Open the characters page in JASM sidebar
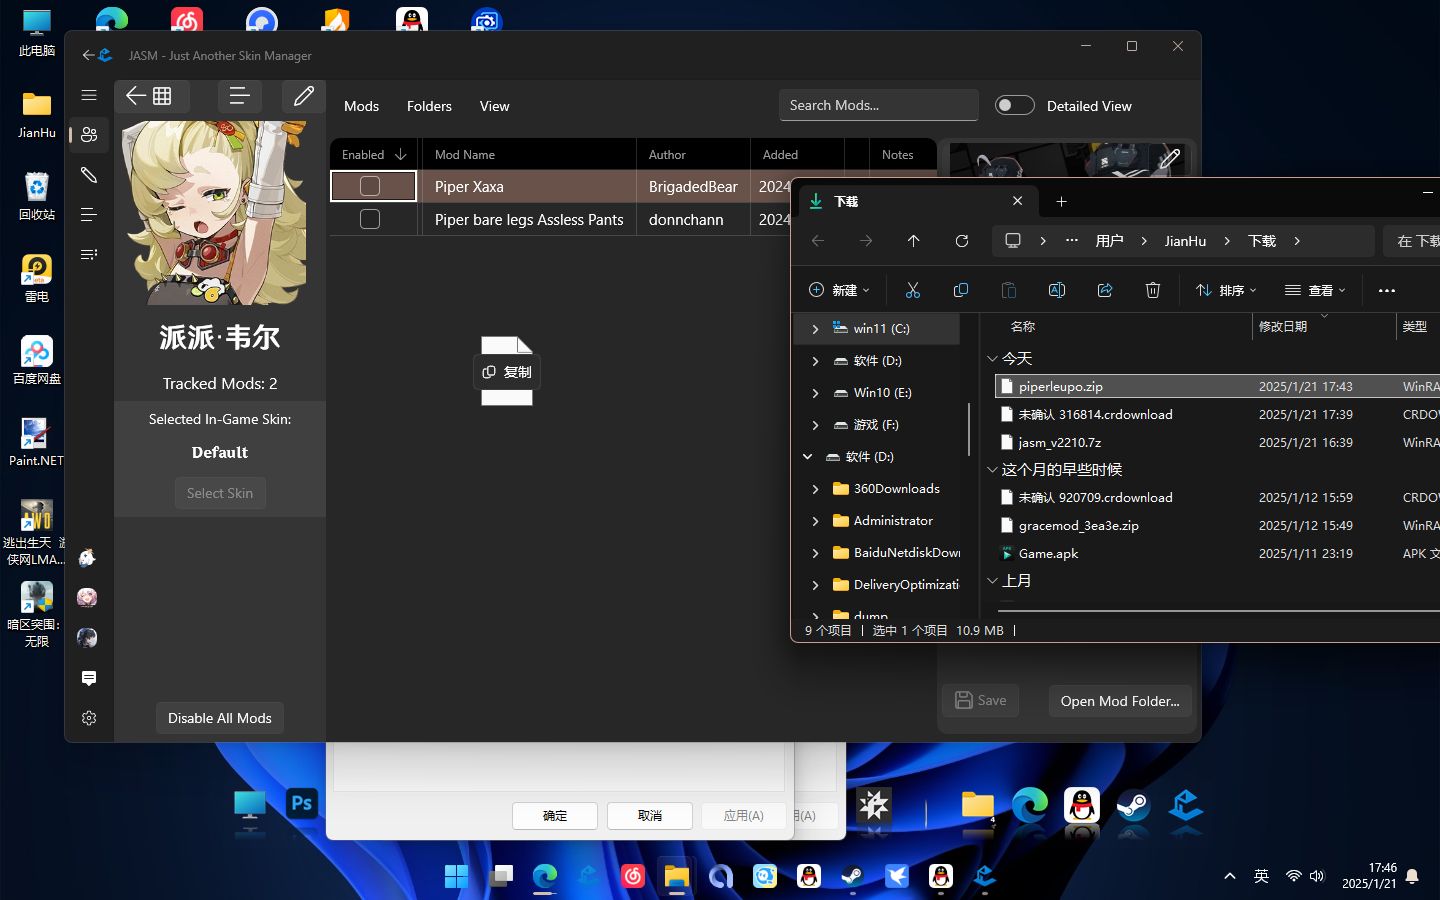Screen dimensions: 1440x900 [89, 134]
